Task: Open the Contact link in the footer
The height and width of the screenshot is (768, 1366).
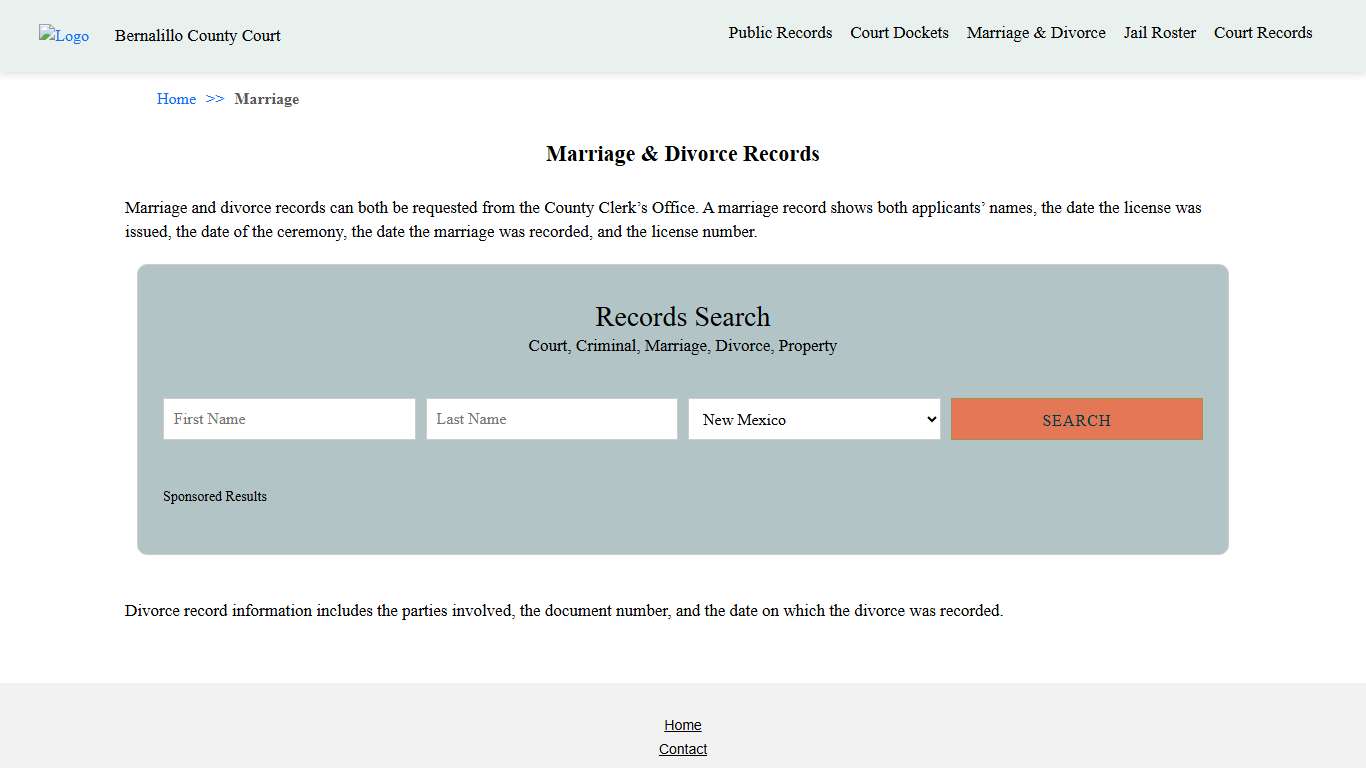Action: (x=683, y=748)
